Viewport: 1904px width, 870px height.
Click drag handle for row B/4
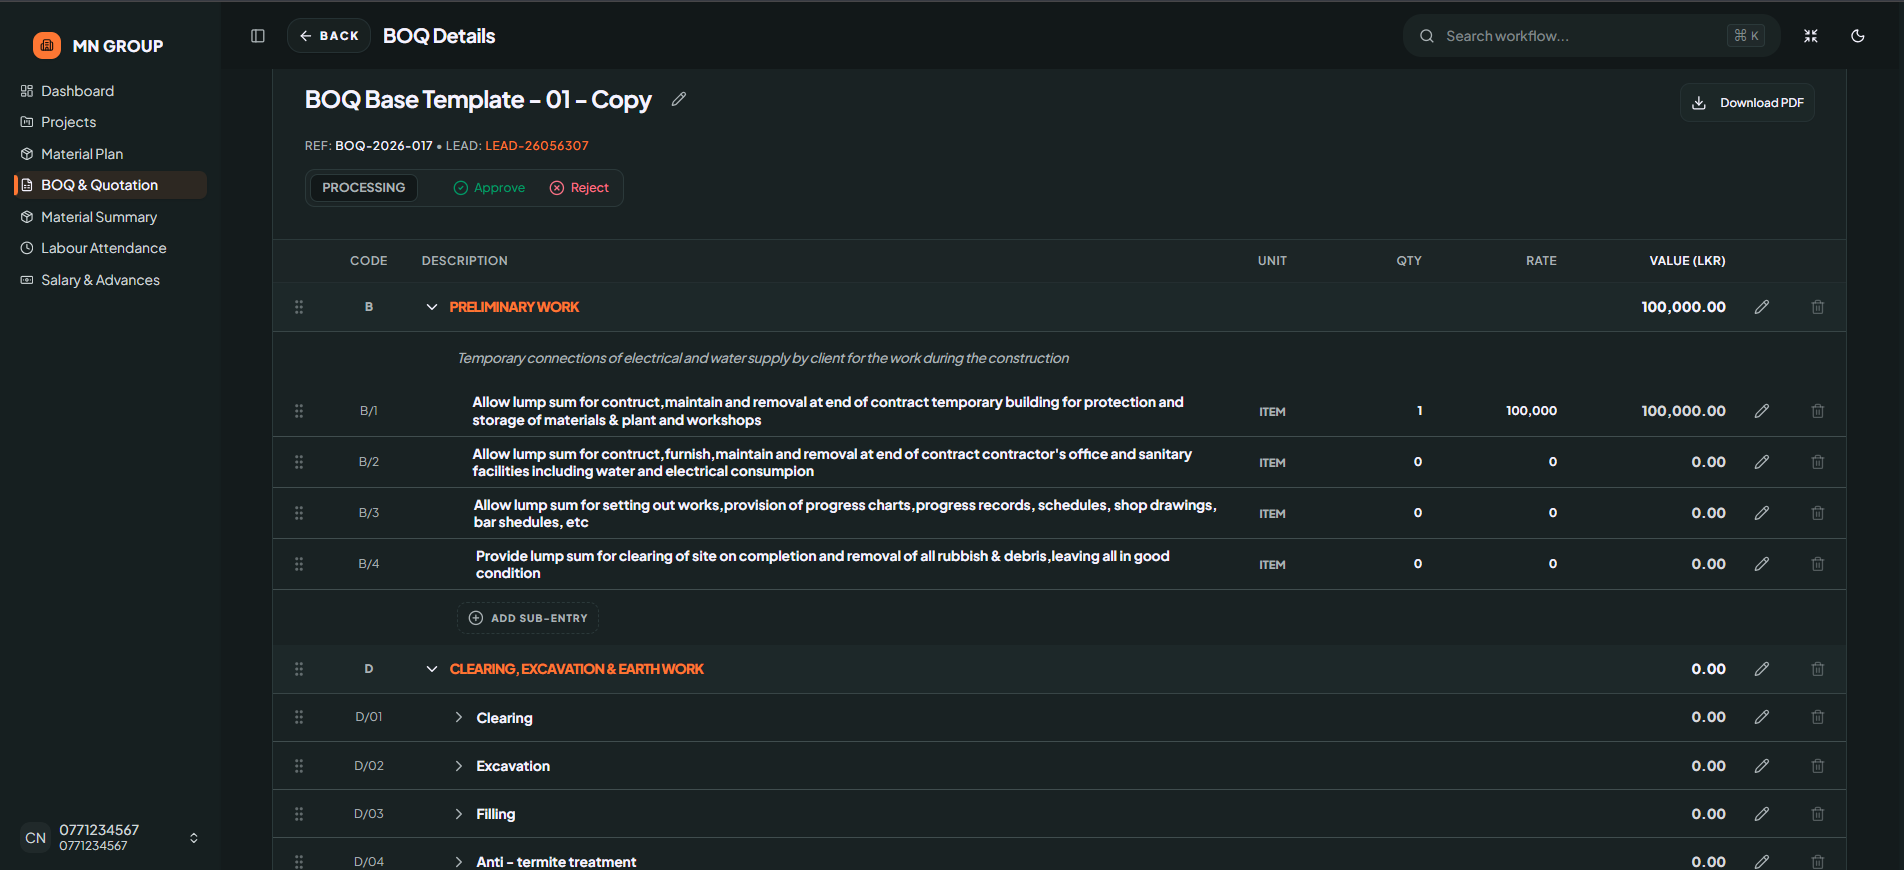coord(299,564)
